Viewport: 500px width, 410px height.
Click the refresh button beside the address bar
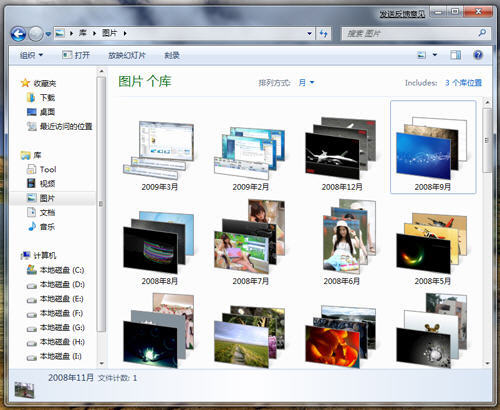[323, 33]
